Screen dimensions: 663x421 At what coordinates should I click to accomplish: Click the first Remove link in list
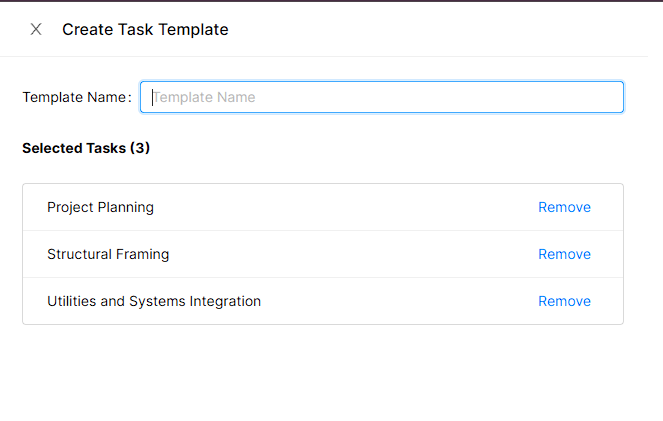(564, 208)
